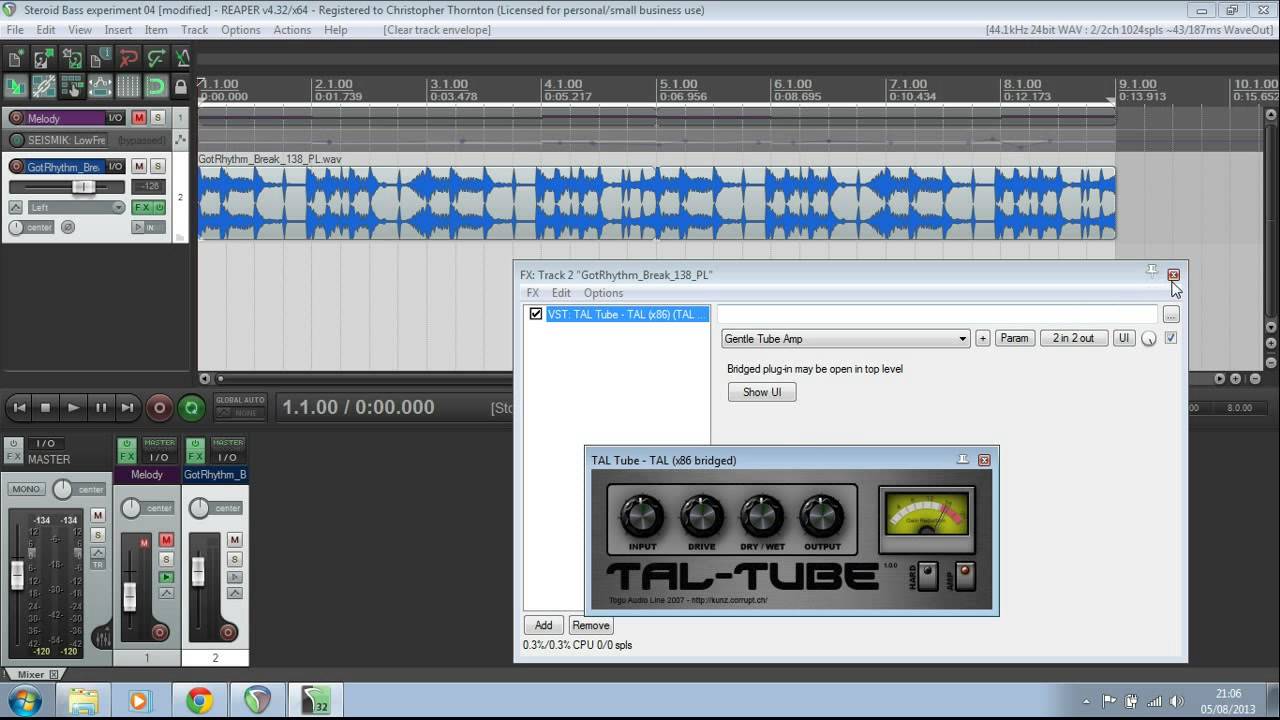Click the Stop transport button
Image resolution: width=1280 pixels, height=720 pixels.
point(45,407)
